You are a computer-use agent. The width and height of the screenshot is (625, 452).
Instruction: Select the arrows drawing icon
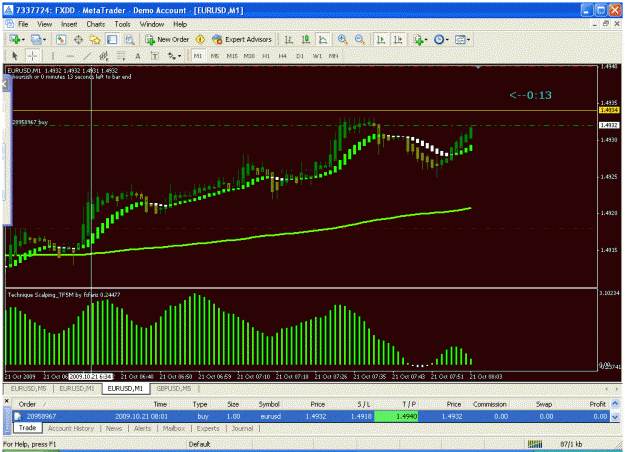(172, 56)
